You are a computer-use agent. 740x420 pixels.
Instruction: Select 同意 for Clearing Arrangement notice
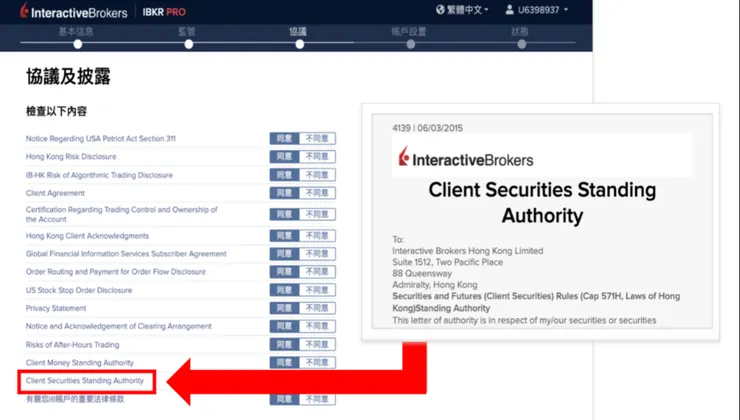click(285, 326)
